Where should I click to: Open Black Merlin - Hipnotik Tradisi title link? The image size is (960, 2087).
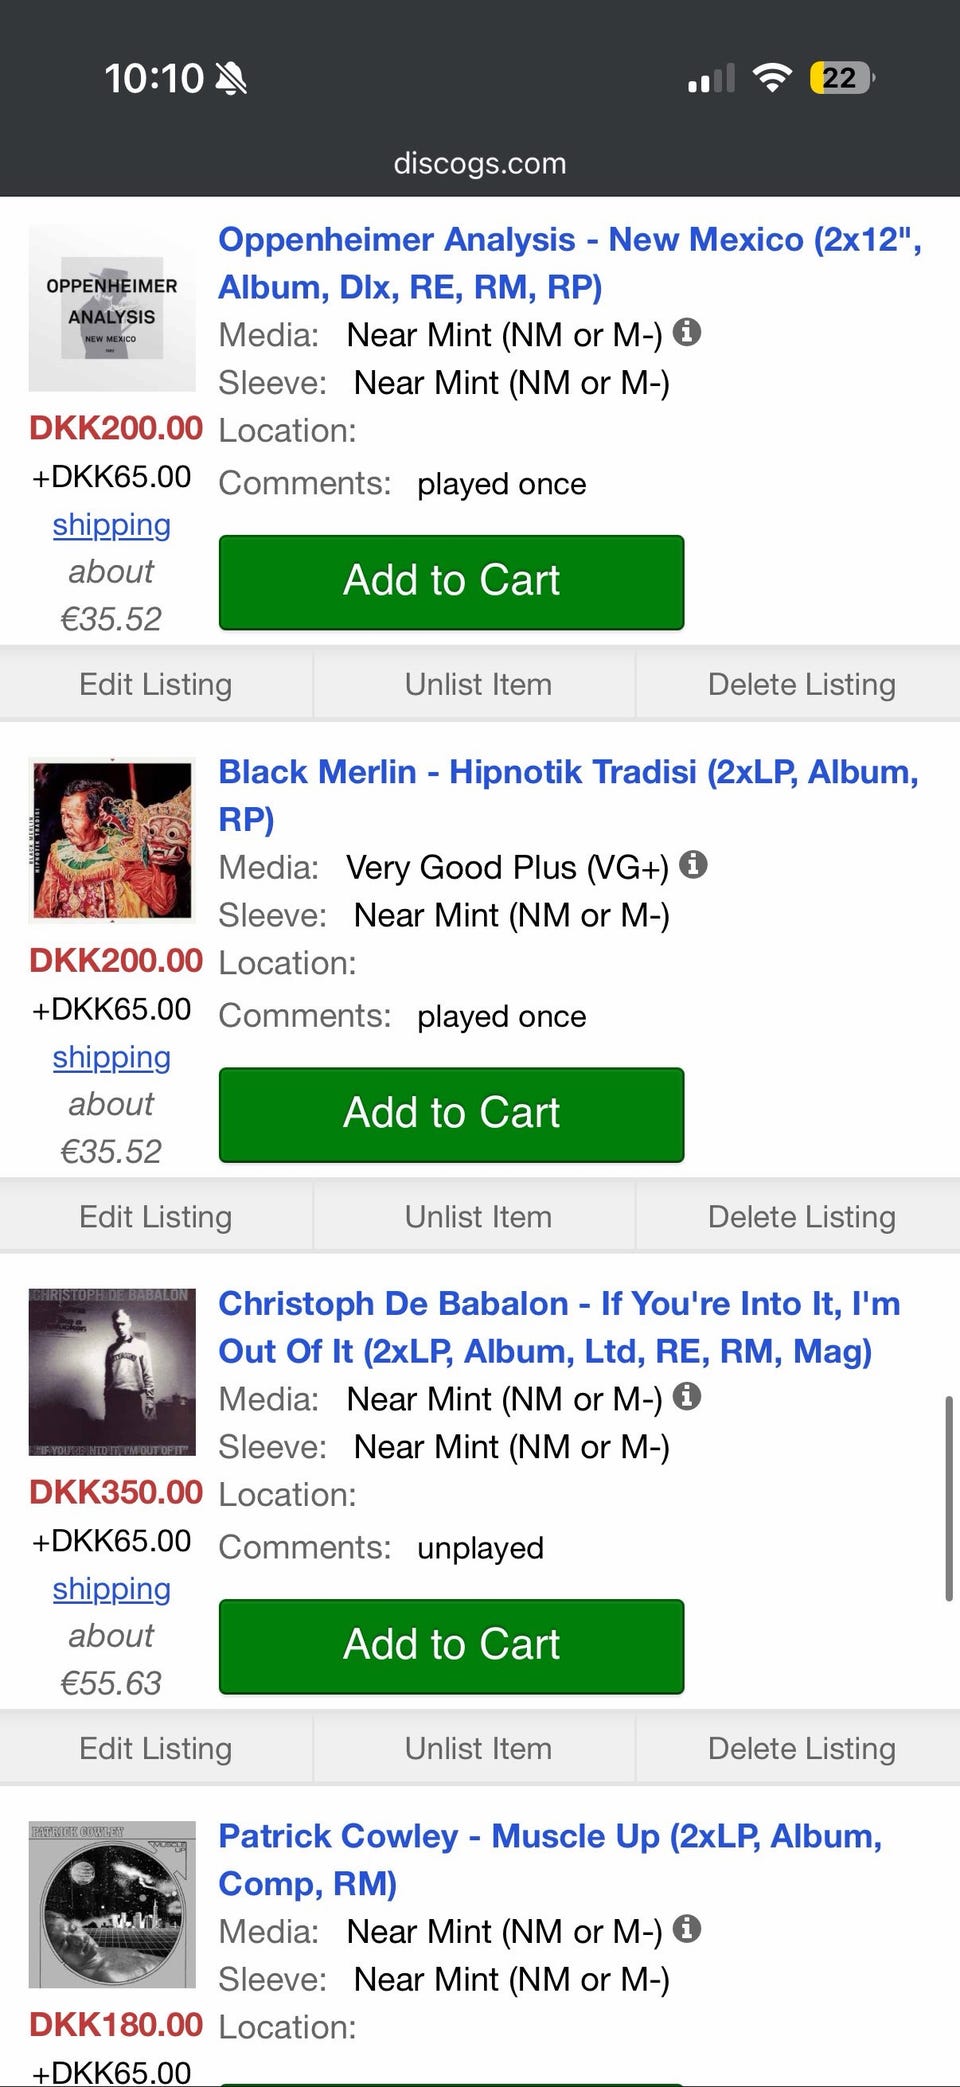click(567, 773)
